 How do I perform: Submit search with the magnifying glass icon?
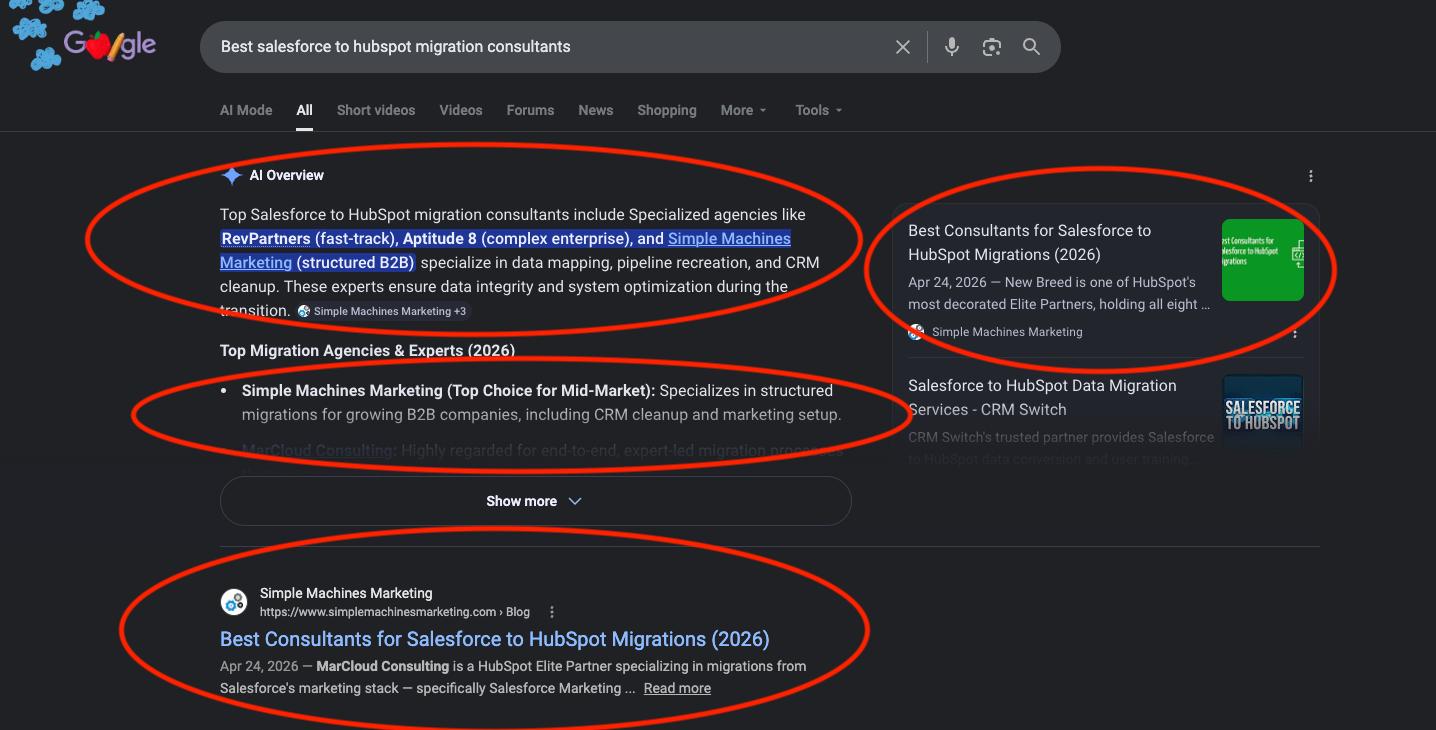[x=1031, y=47]
